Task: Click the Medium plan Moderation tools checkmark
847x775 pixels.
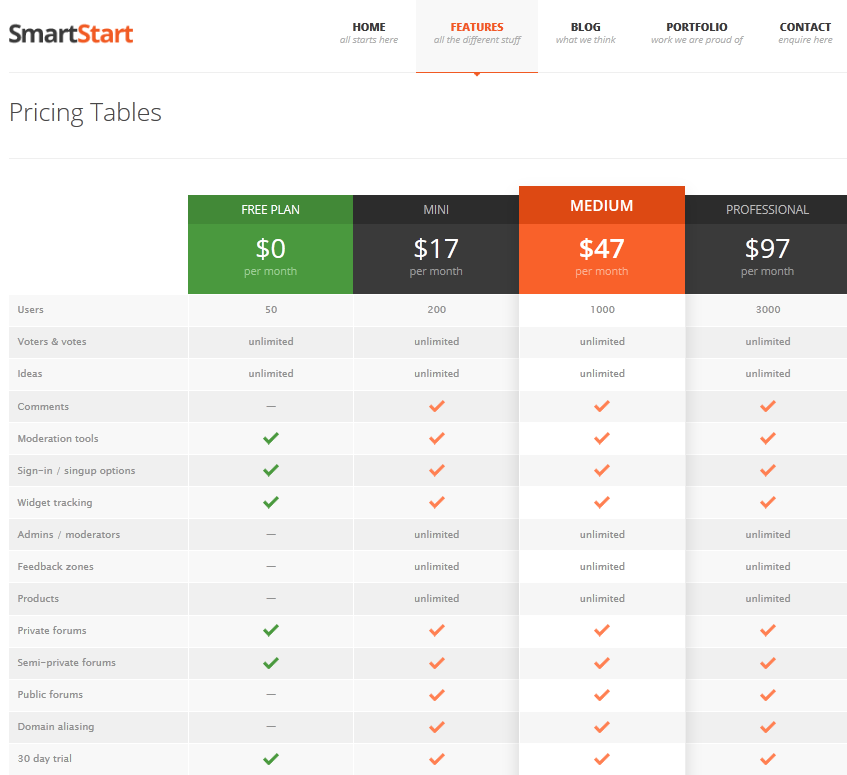Action: point(602,439)
